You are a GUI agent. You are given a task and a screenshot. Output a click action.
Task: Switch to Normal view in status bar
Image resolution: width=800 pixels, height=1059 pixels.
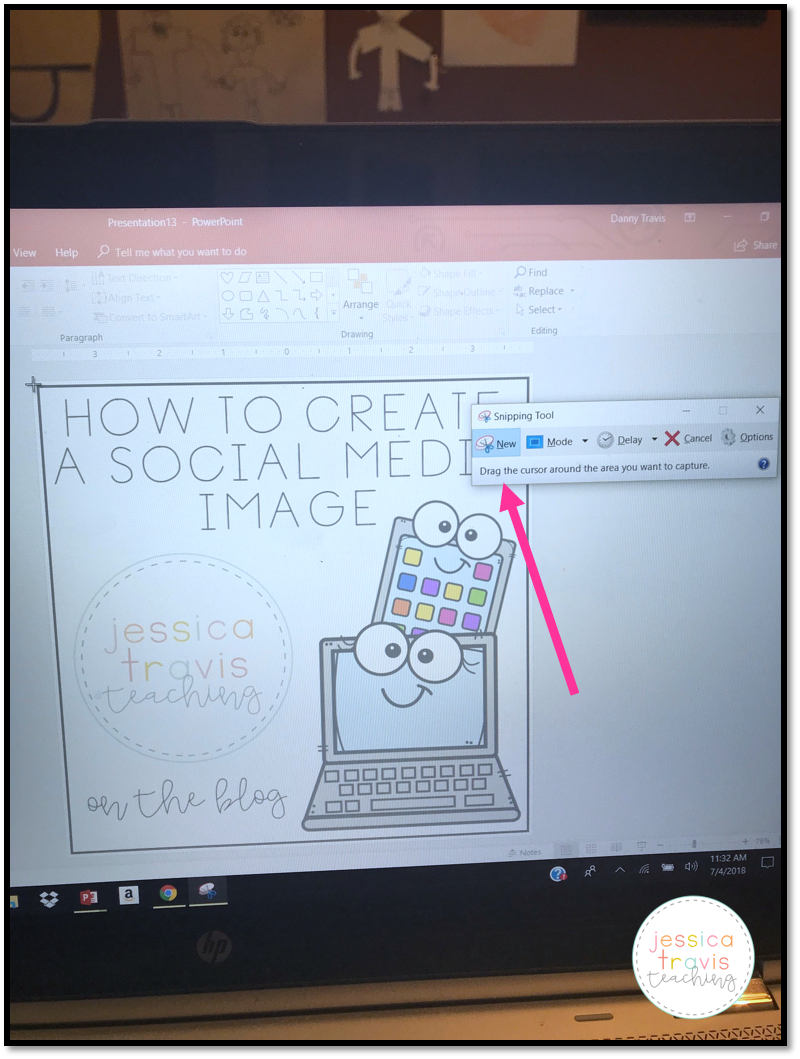(x=566, y=849)
